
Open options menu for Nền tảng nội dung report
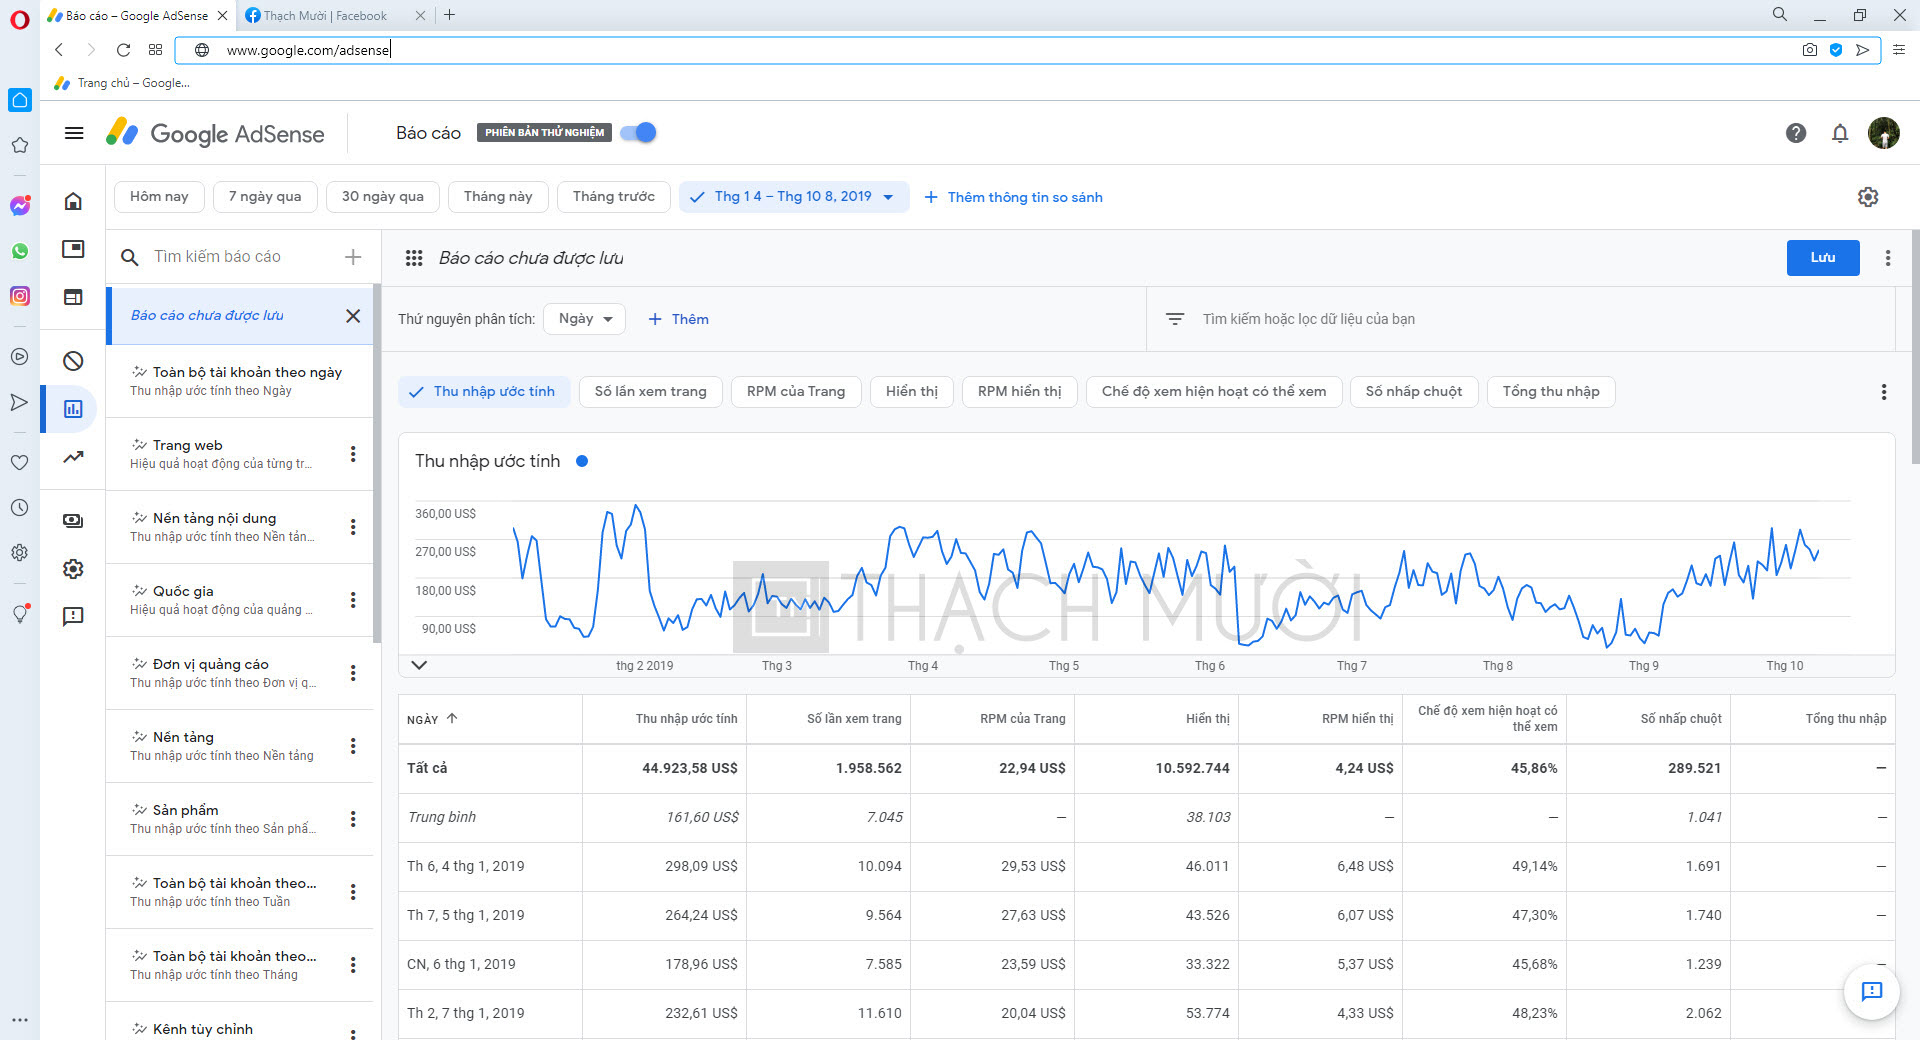tap(353, 527)
